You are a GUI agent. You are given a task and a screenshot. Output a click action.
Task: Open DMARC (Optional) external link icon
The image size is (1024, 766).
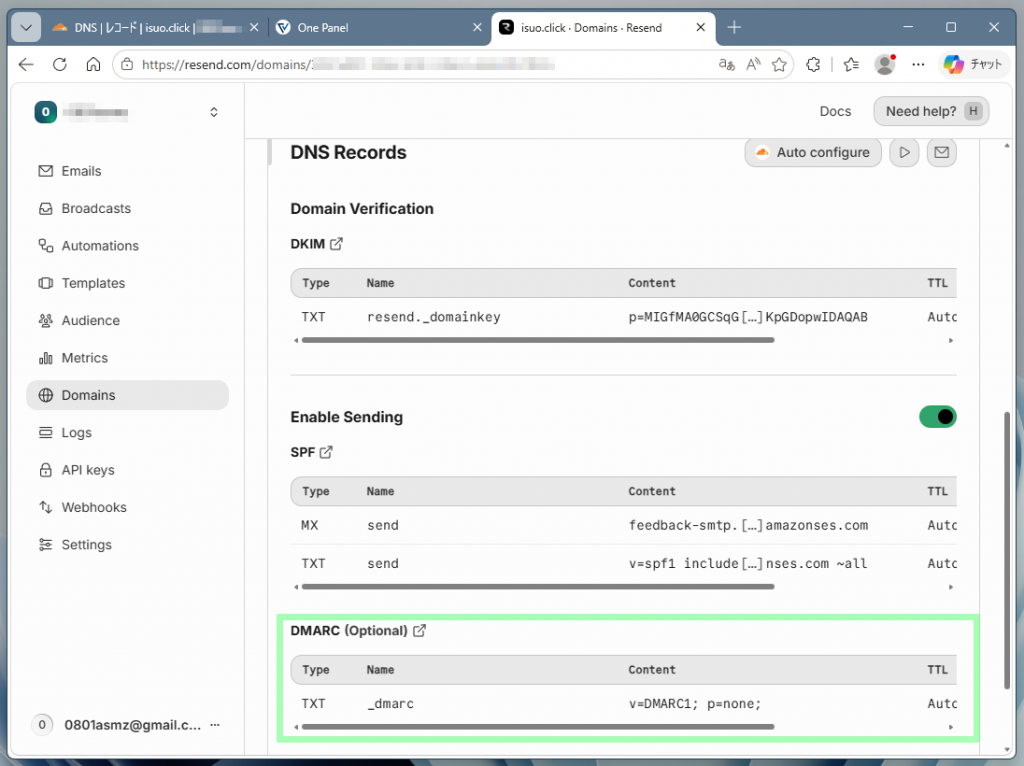(x=419, y=631)
